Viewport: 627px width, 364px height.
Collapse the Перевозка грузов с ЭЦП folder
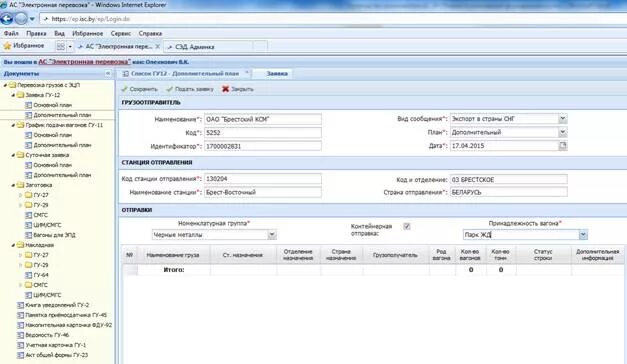click(5, 85)
